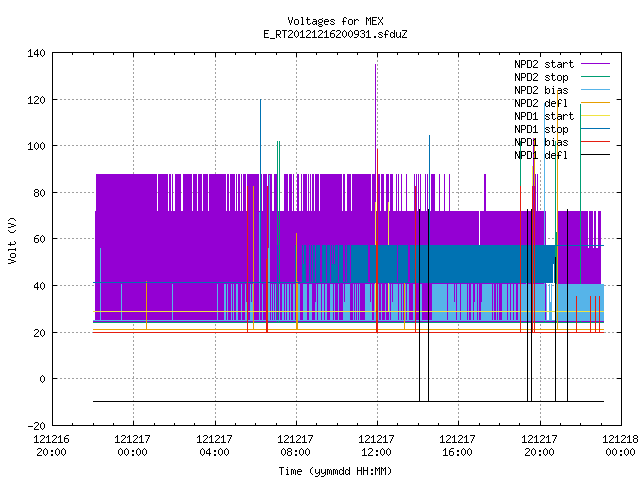Screen dimensions: 640x480
Task: Click the dark blue spike reaching 120 V
Action: 260,137
